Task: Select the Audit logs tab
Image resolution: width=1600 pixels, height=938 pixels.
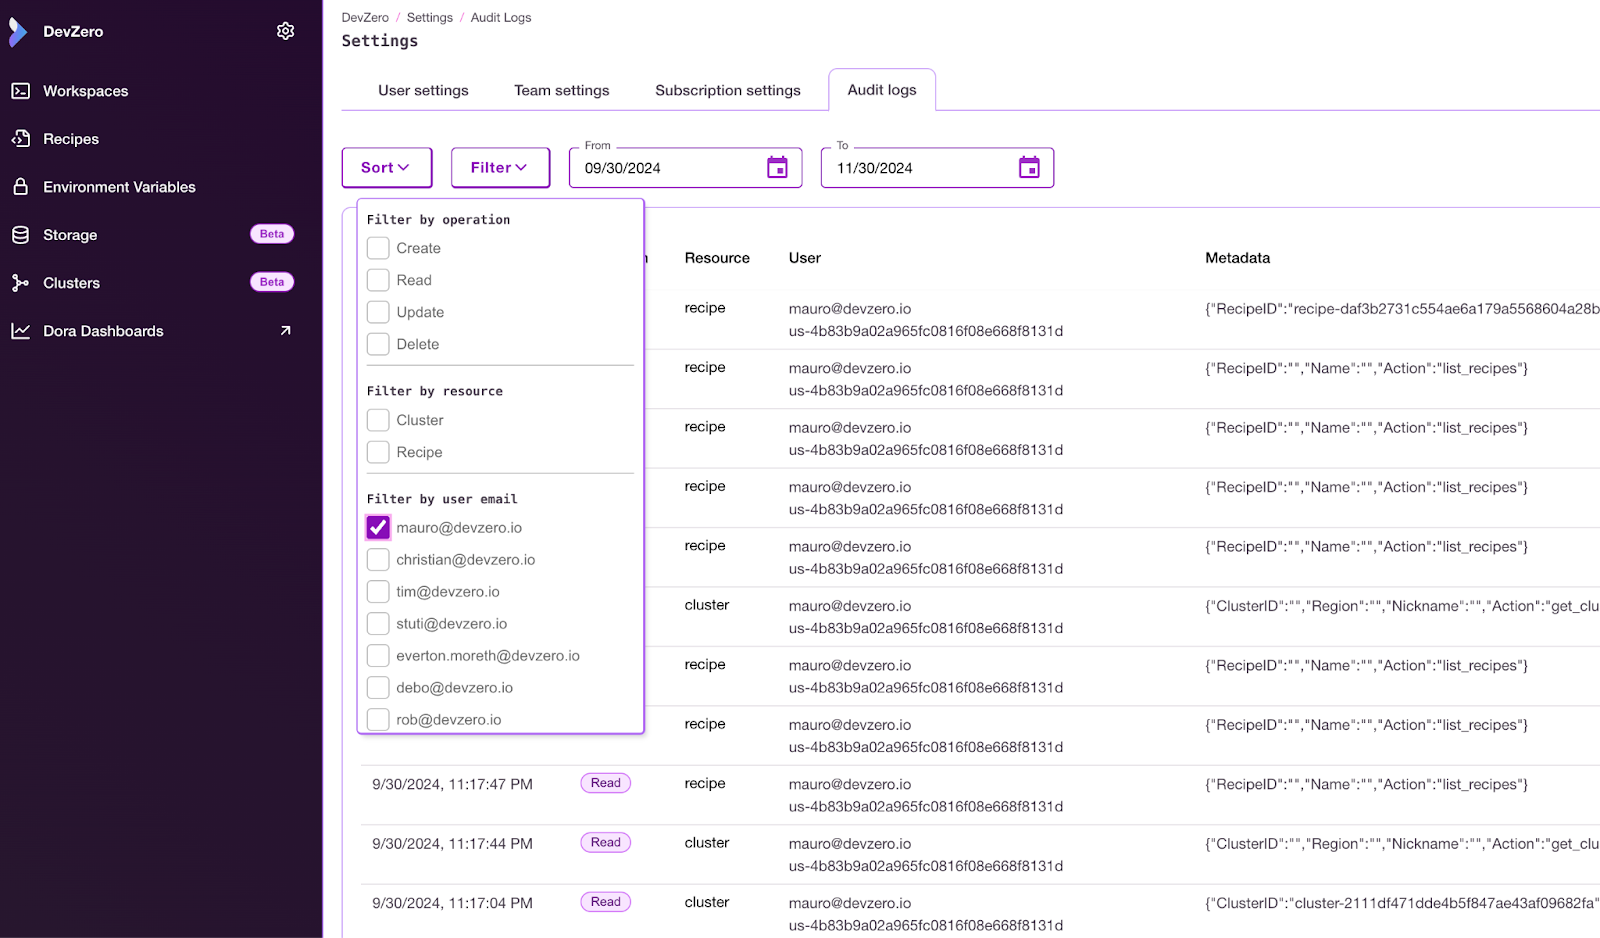Action: [x=882, y=90]
